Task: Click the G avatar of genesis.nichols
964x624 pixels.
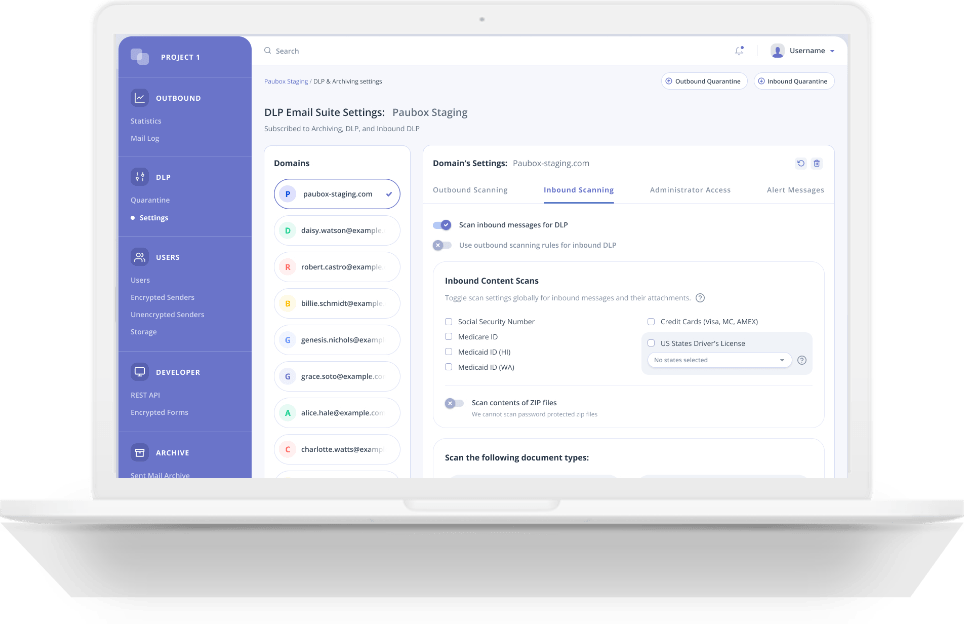Action: 287,339
